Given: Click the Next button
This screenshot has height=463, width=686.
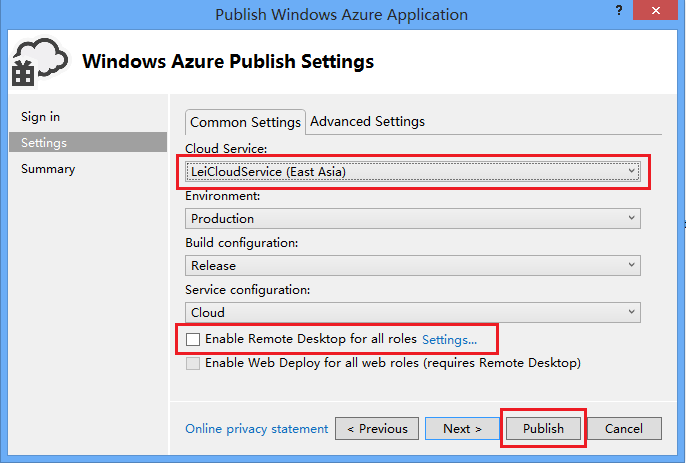Looking at the screenshot, I should (x=462, y=428).
